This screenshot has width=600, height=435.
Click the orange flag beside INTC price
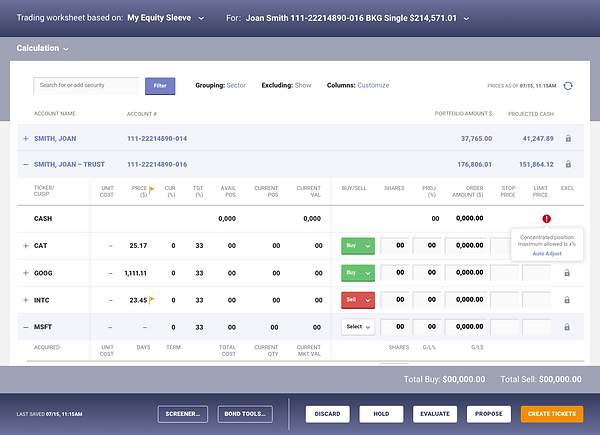tap(152, 300)
